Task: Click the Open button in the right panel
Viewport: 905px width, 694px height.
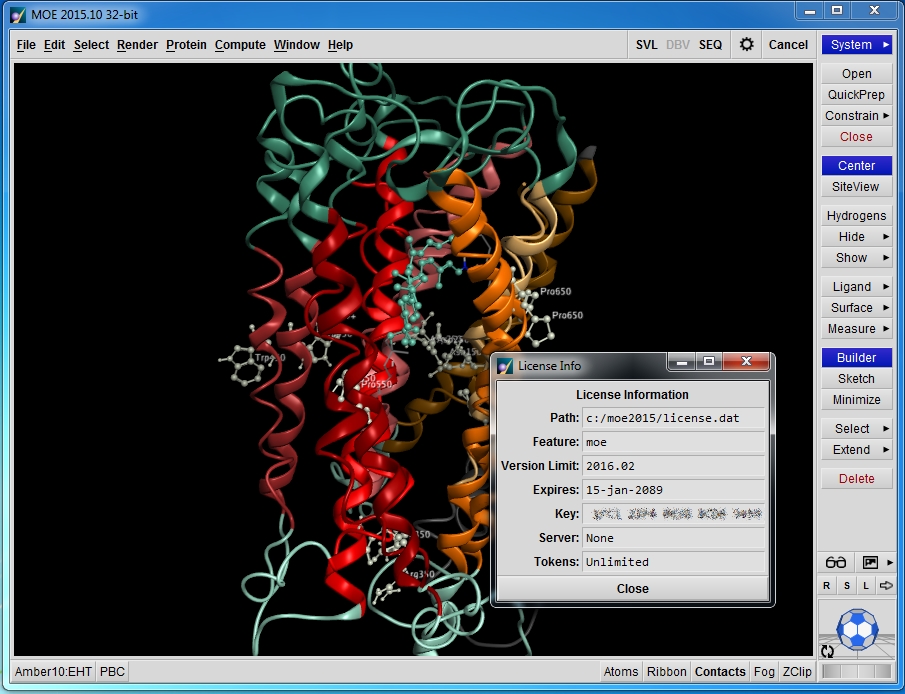Action: [x=857, y=73]
